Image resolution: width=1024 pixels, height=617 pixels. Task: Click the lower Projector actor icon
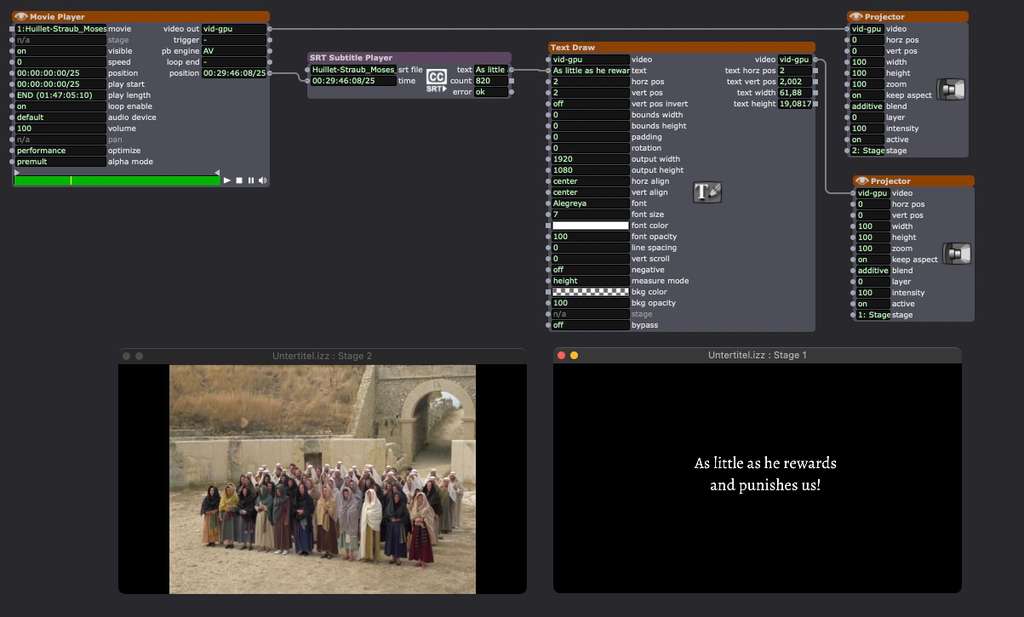(x=957, y=254)
